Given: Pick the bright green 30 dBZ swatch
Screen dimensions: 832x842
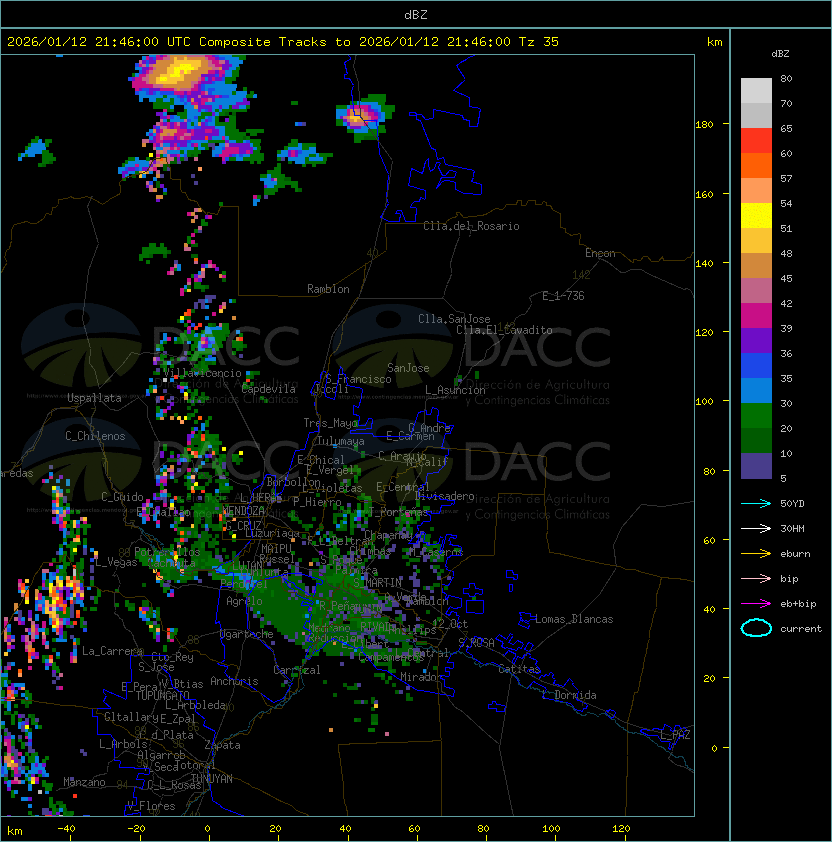Looking at the screenshot, I should coord(756,416).
